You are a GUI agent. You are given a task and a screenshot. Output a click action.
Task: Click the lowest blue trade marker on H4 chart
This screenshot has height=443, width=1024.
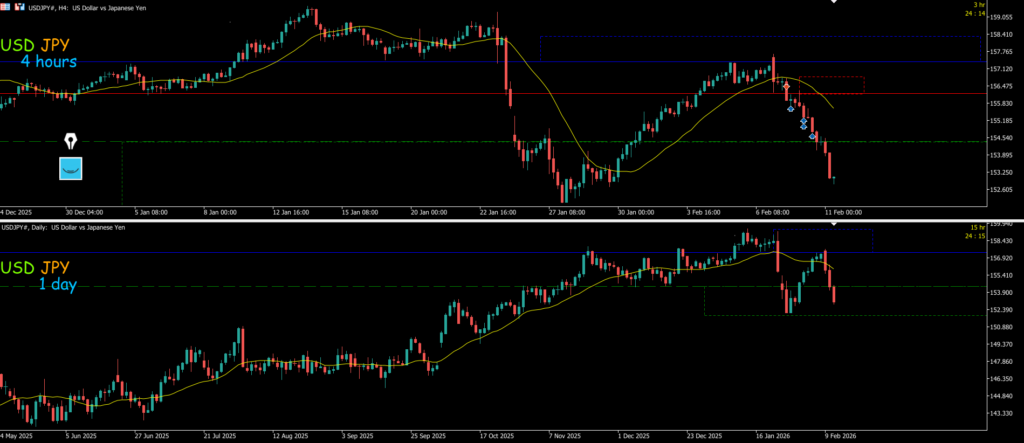[813, 136]
